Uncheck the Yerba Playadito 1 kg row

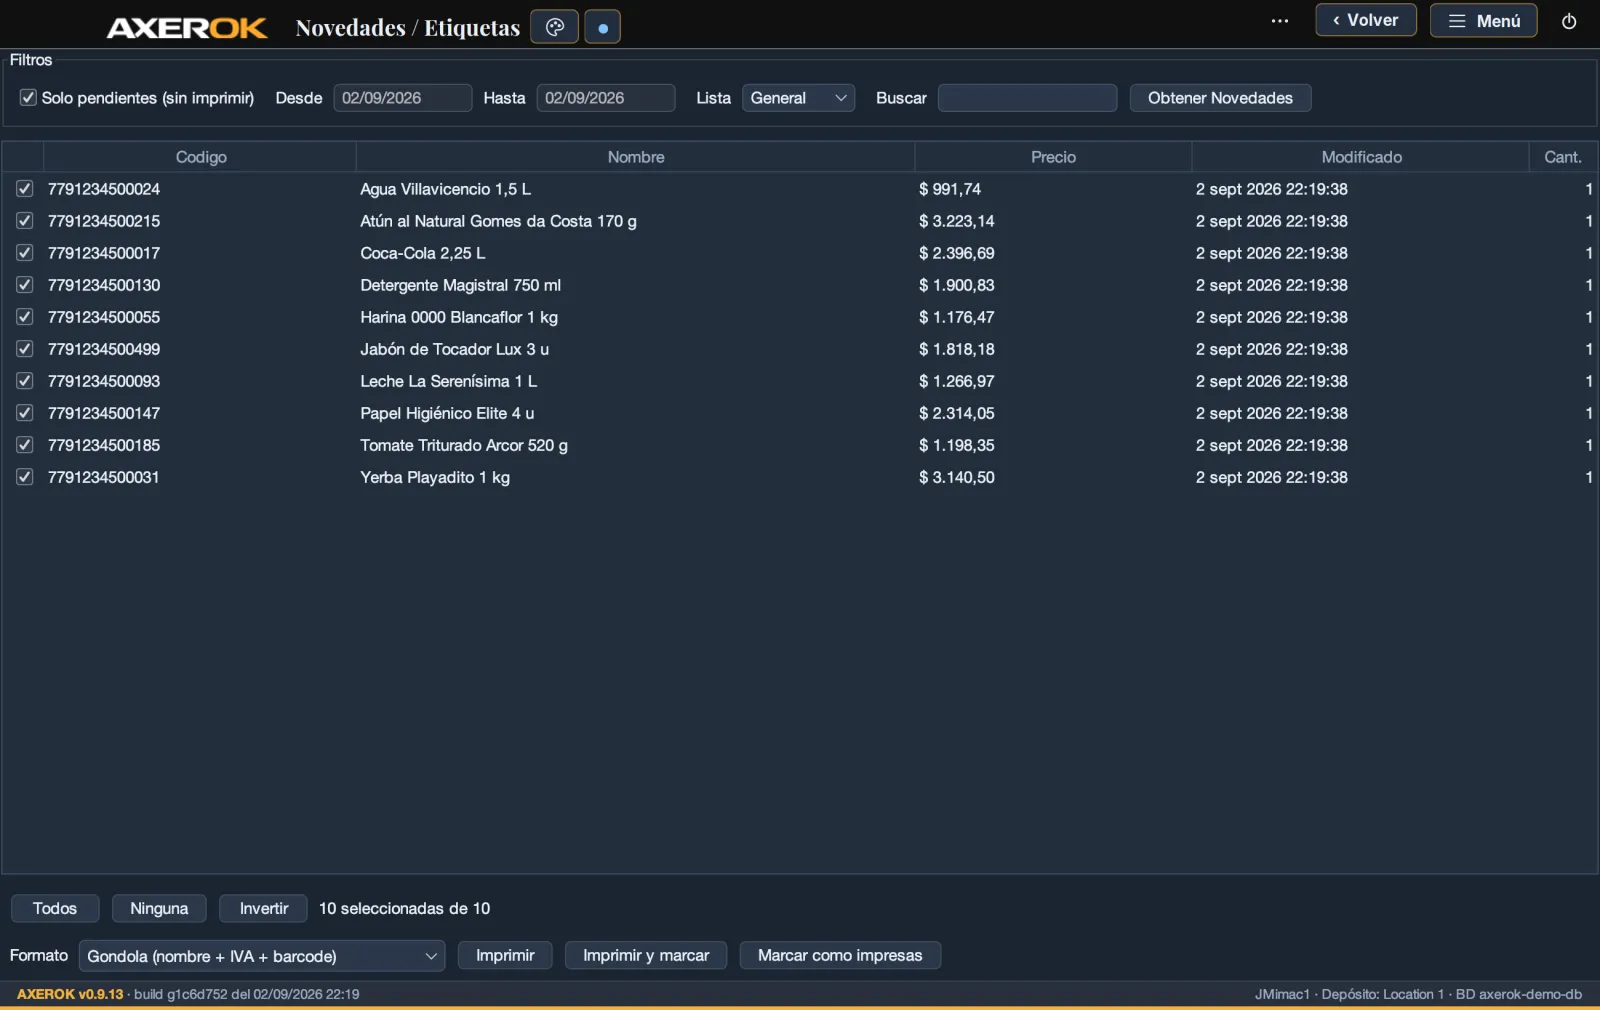[25, 477]
